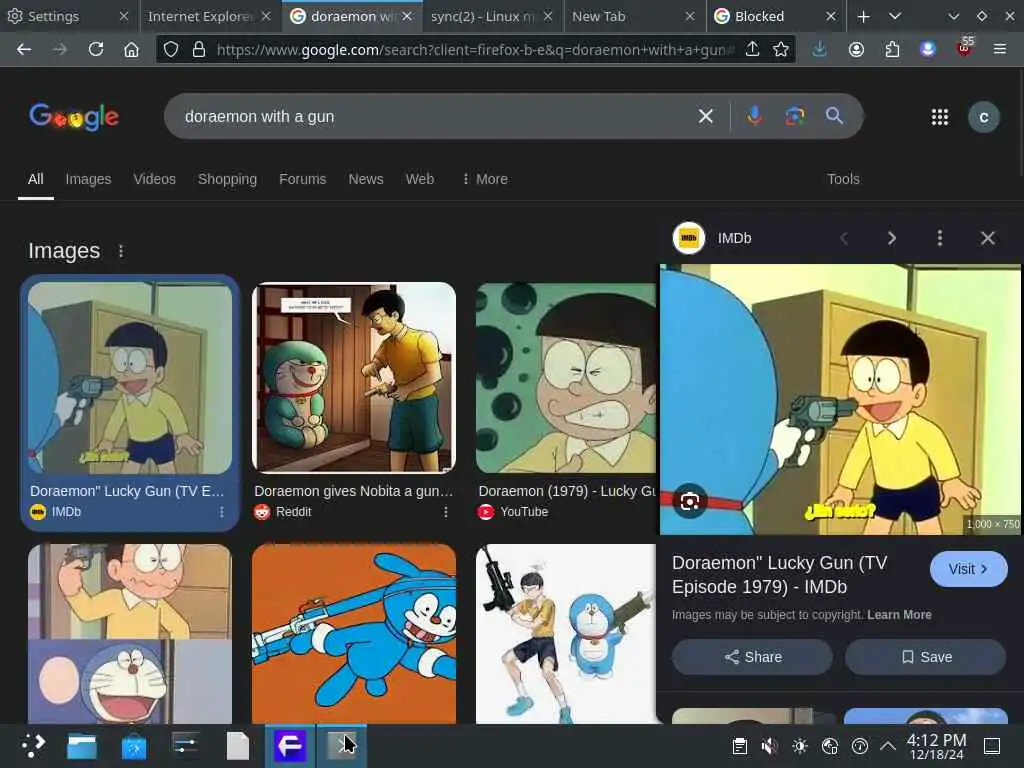Open the orange background blue rabbit thumbnail
Image resolution: width=1024 pixels, height=768 pixels.
click(353, 633)
